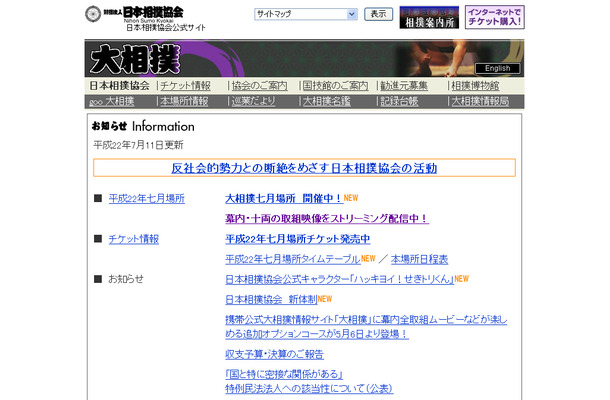
Task: Open the 収支予算・決算のご報告 link
Action: pos(274,354)
